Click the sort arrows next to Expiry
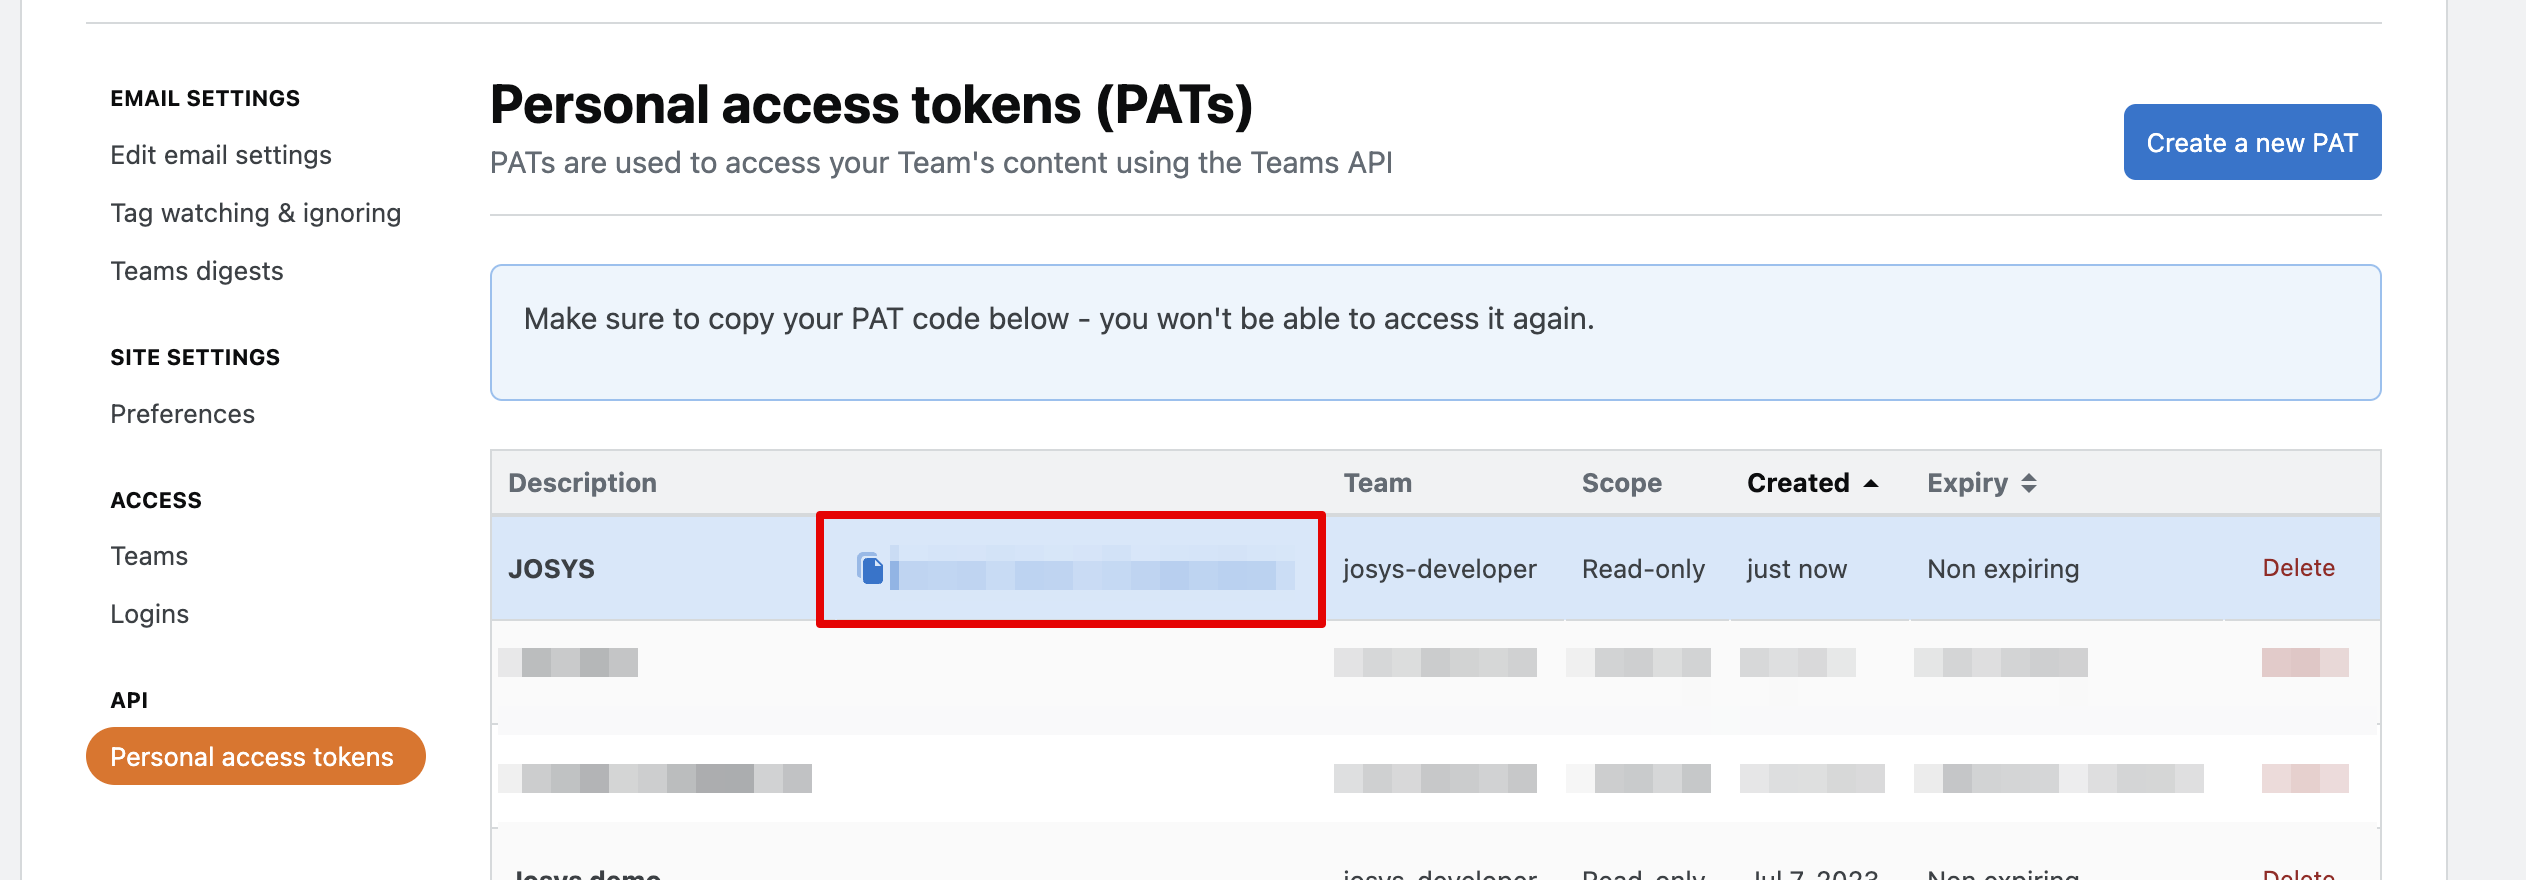The height and width of the screenshot is (880, 2526). pos(2028,484)
